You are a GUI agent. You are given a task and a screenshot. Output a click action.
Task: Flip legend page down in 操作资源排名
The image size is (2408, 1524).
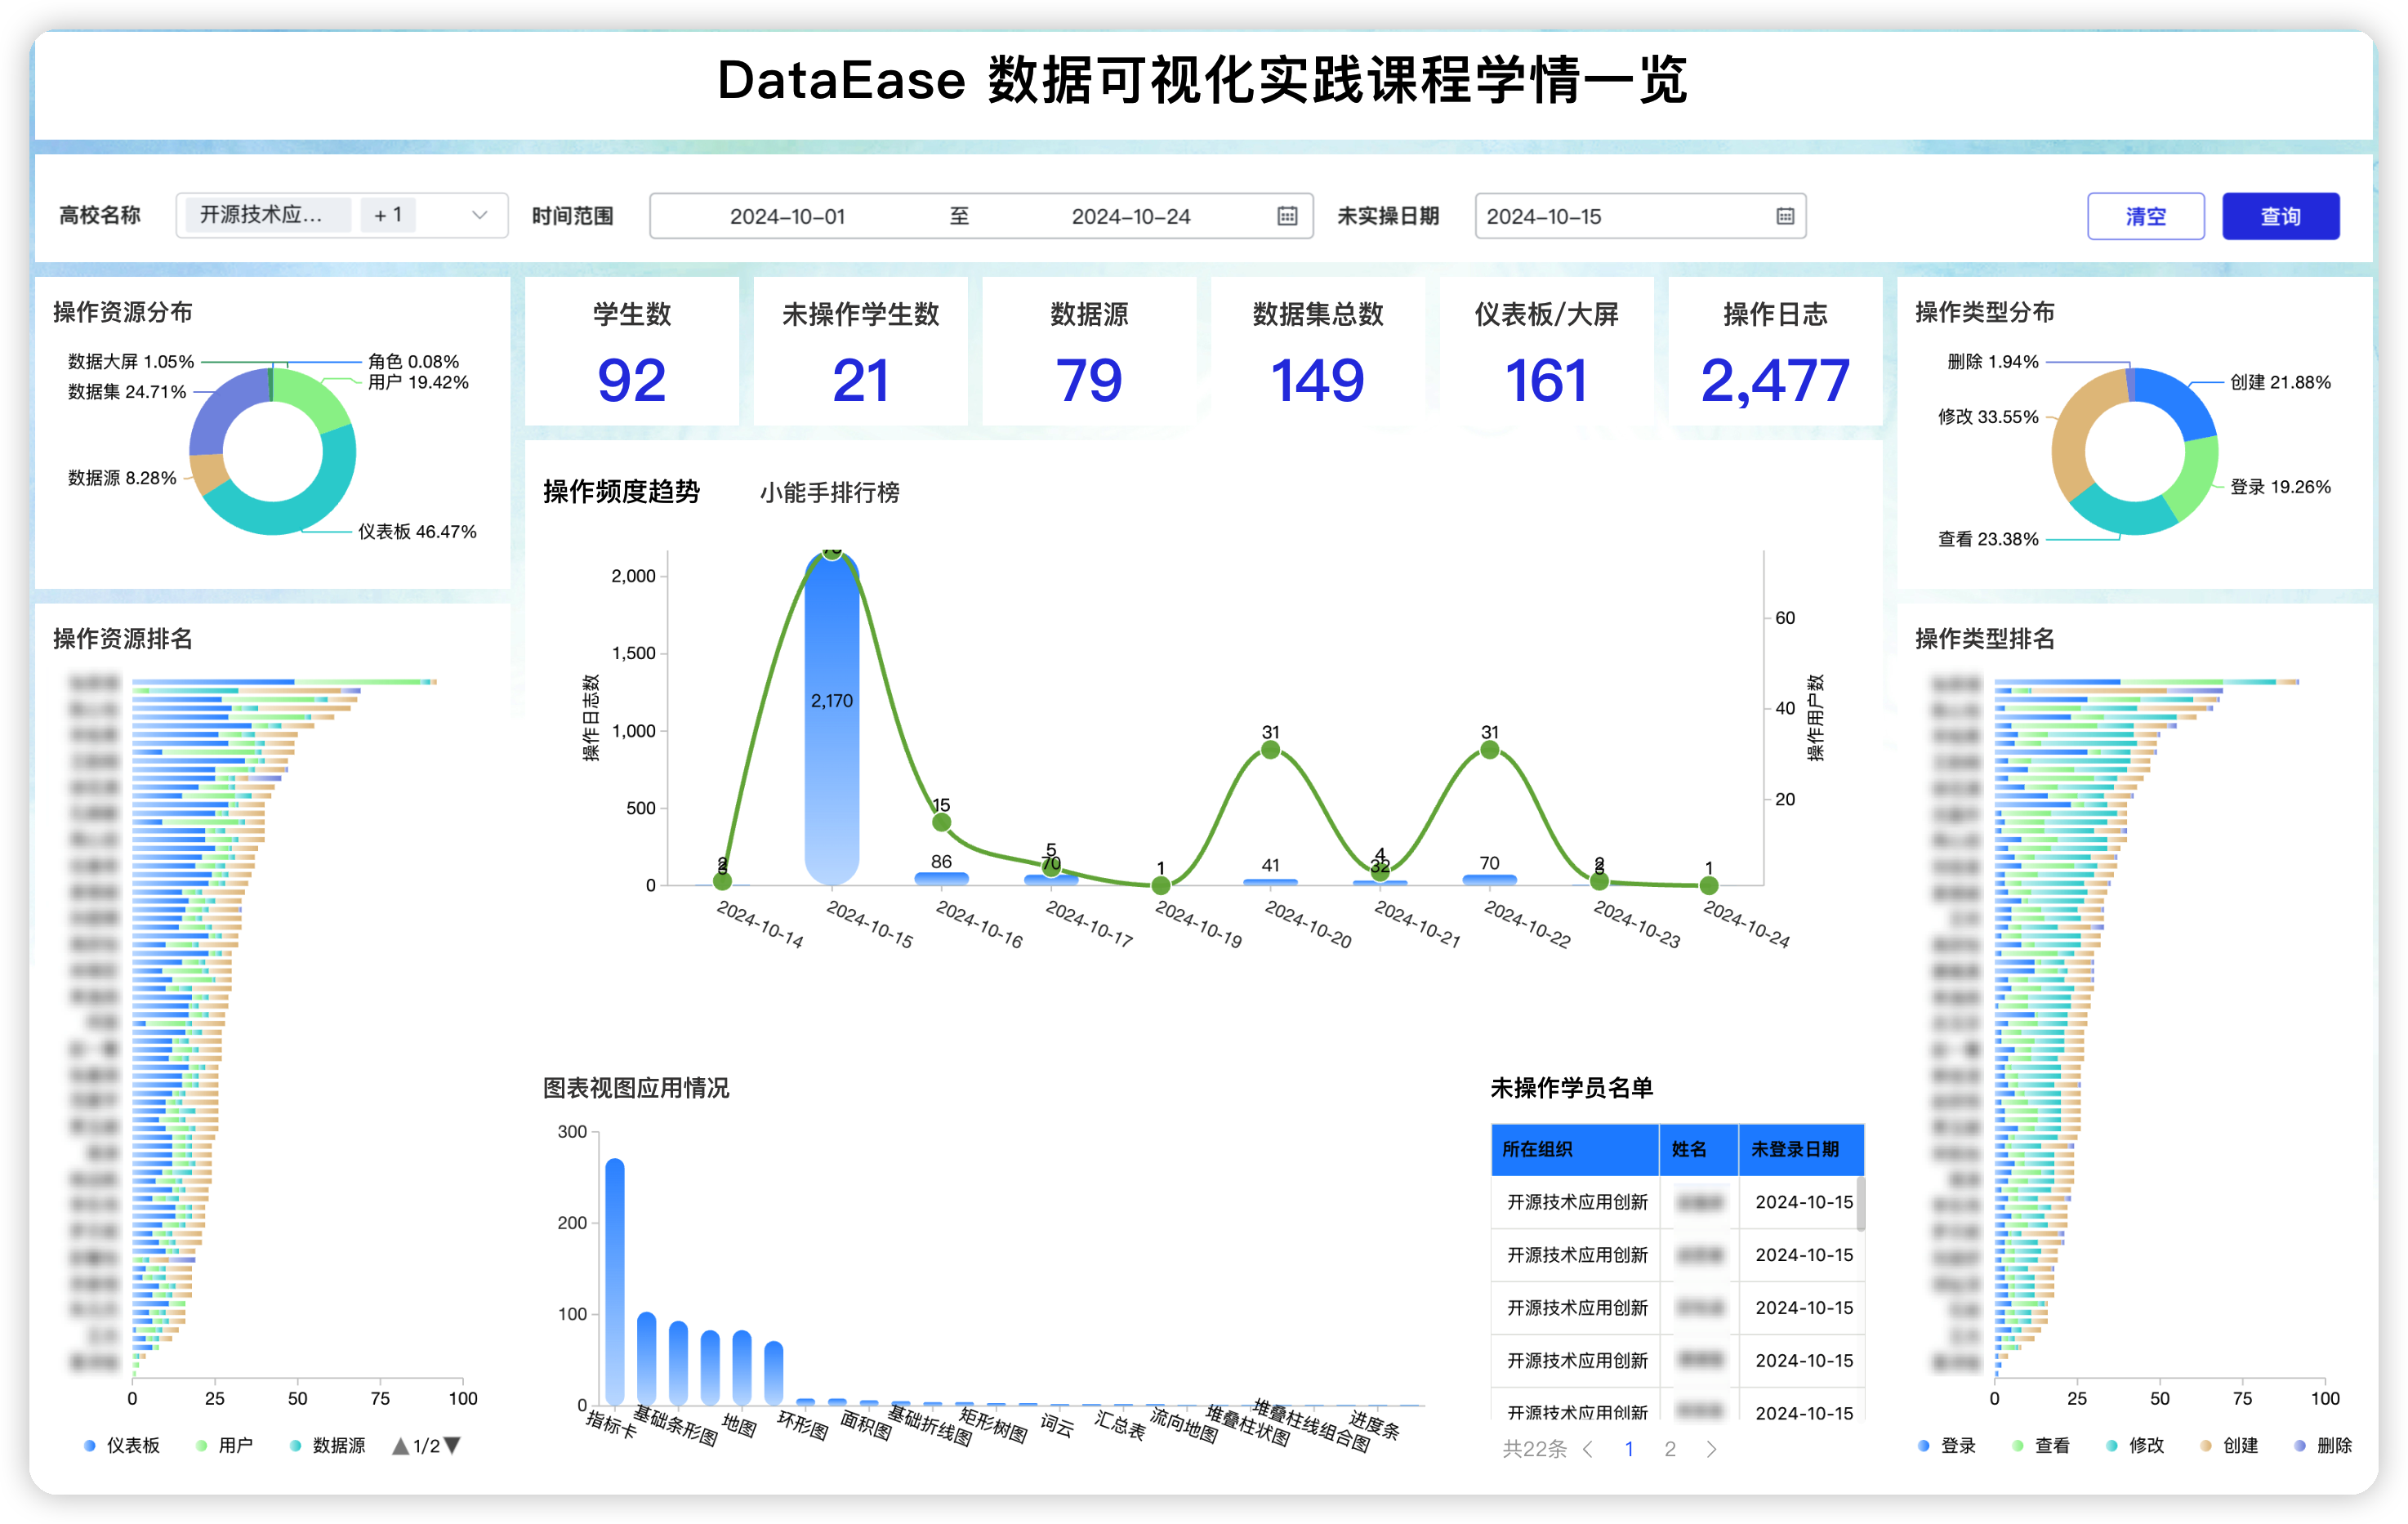[452, 1445]
